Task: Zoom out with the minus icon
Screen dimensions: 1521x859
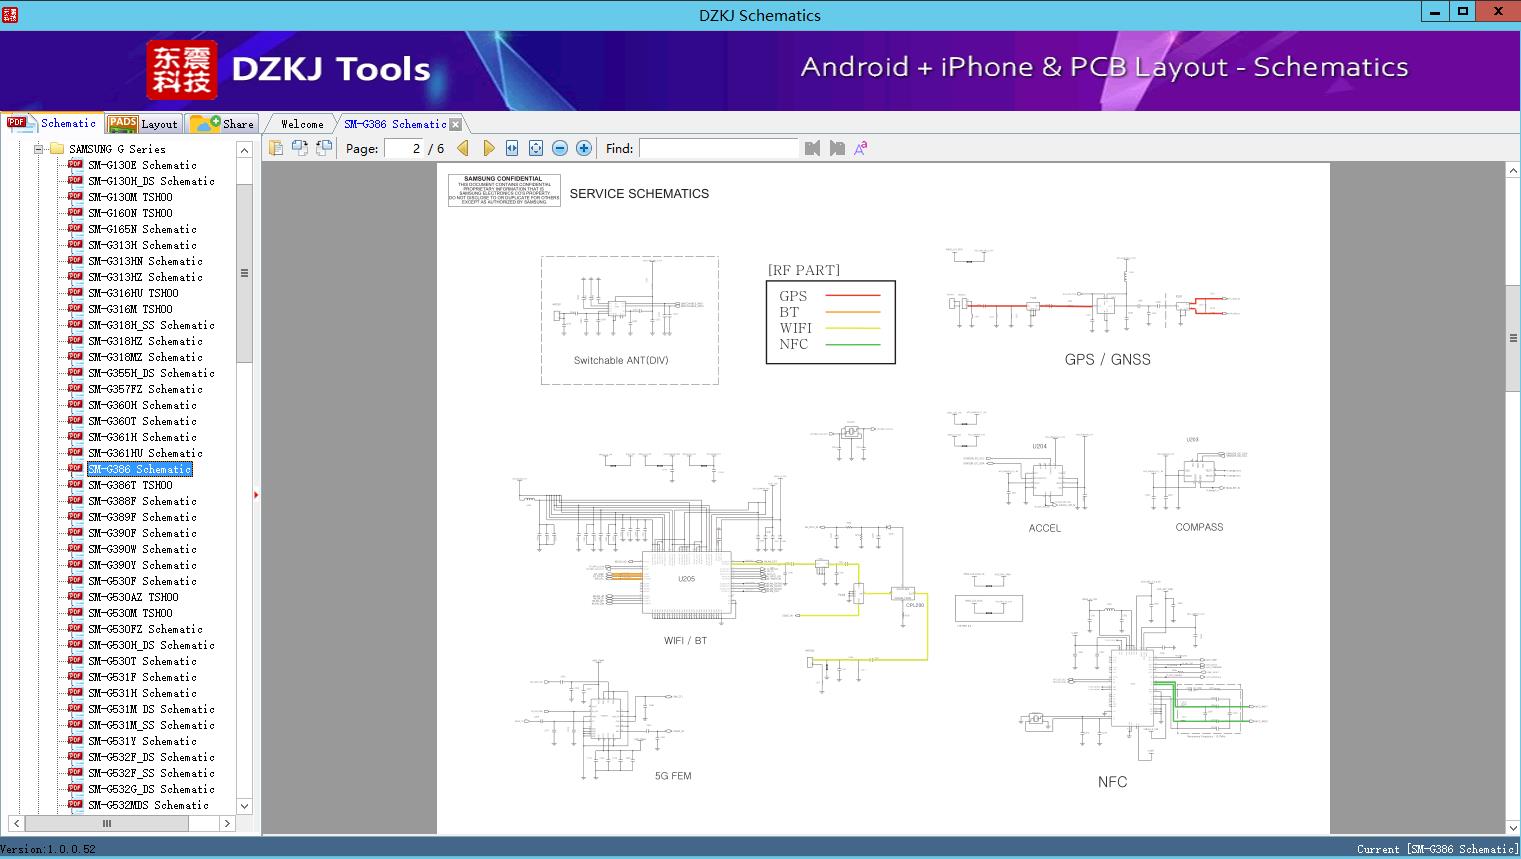Action: coord(560,148)
